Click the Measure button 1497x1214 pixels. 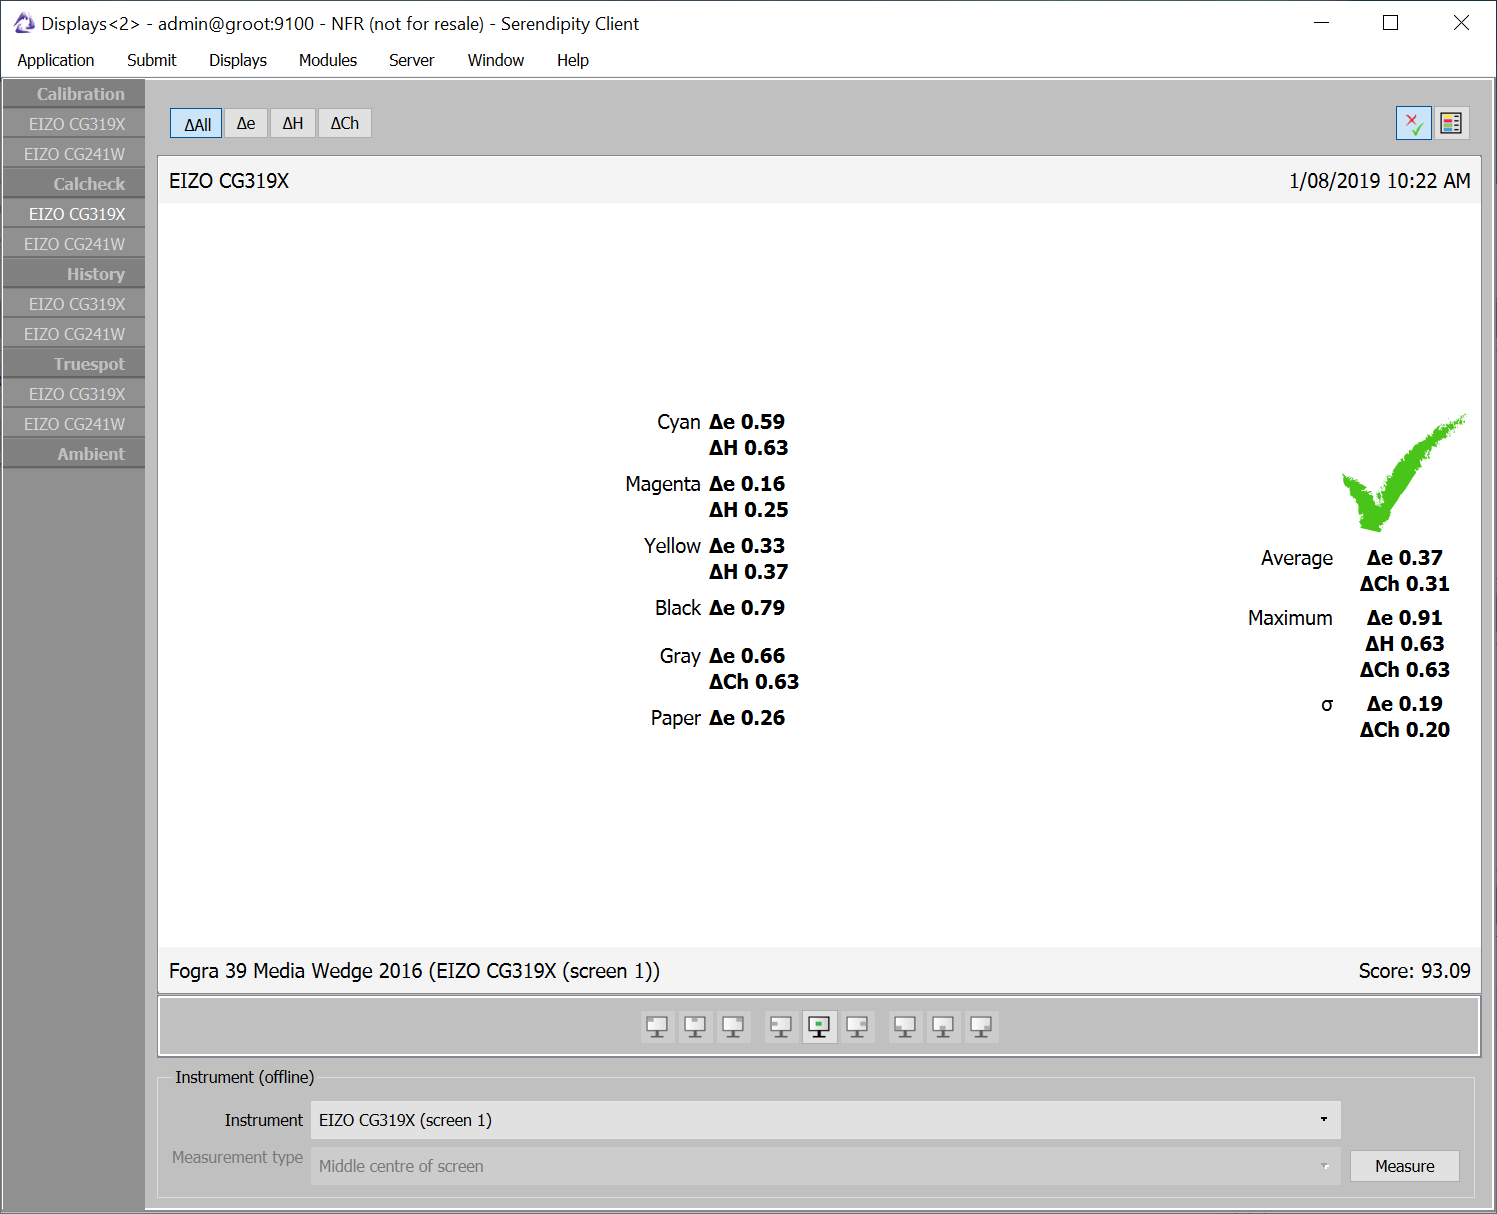click(x=1405, y=1166)
